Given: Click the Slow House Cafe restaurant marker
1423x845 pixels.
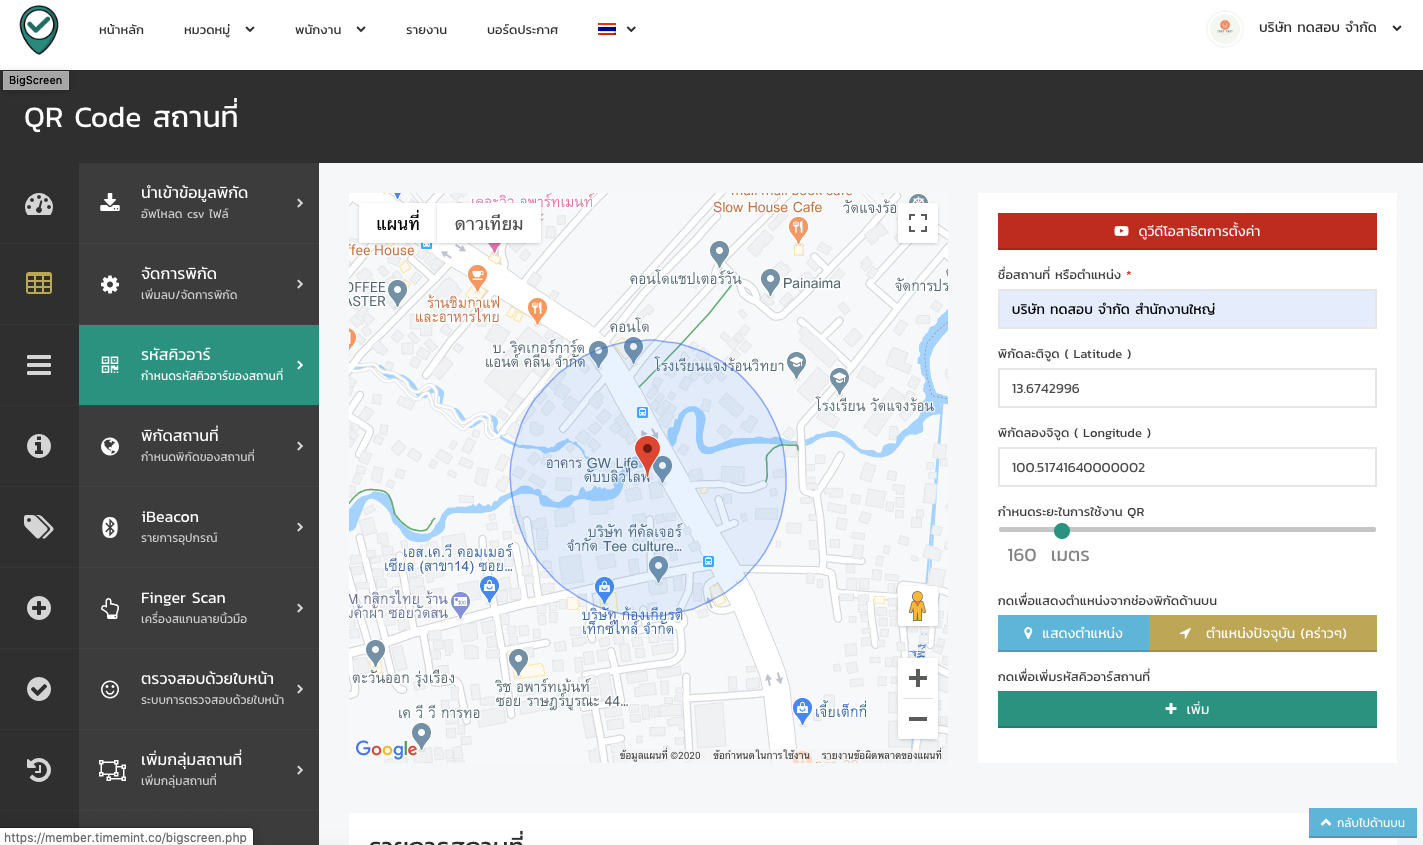Looking at the screenshot, I should (x=798, y=229).
